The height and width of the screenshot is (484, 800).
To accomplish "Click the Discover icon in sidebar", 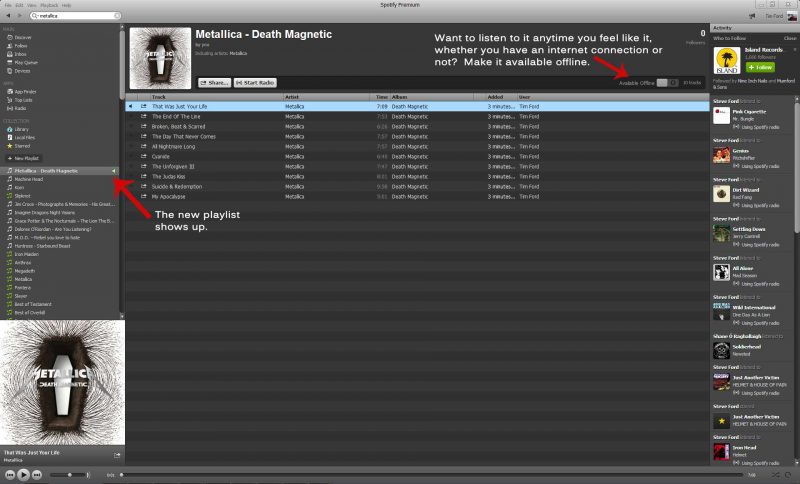I will [x=8, y=37].
